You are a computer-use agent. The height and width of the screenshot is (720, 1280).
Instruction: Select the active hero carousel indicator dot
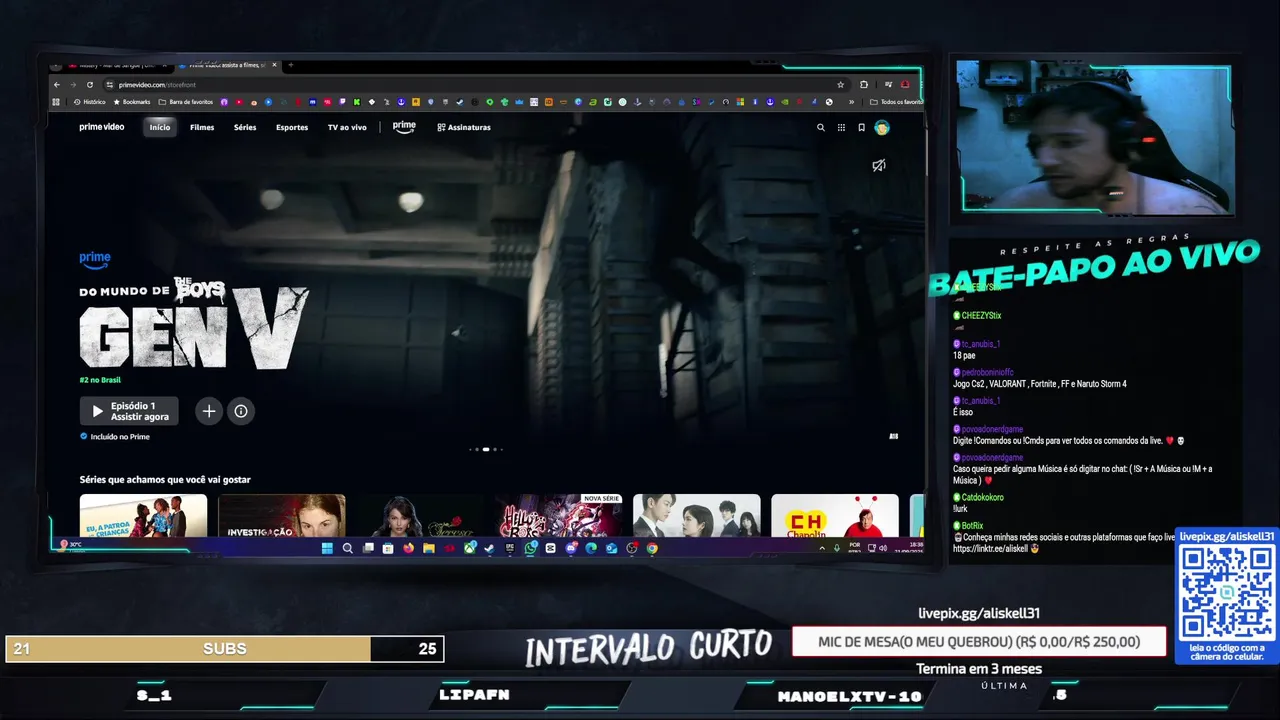point(486,450)
